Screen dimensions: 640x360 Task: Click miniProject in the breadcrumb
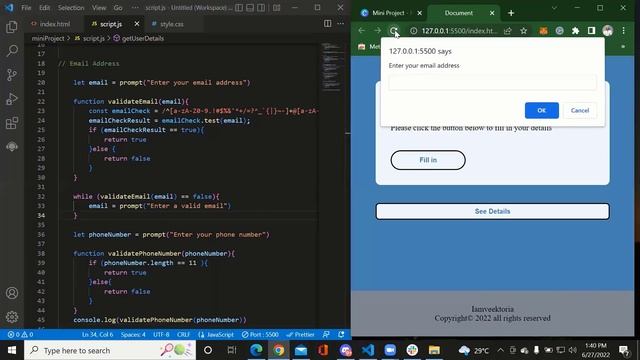[x=48, y=38]
